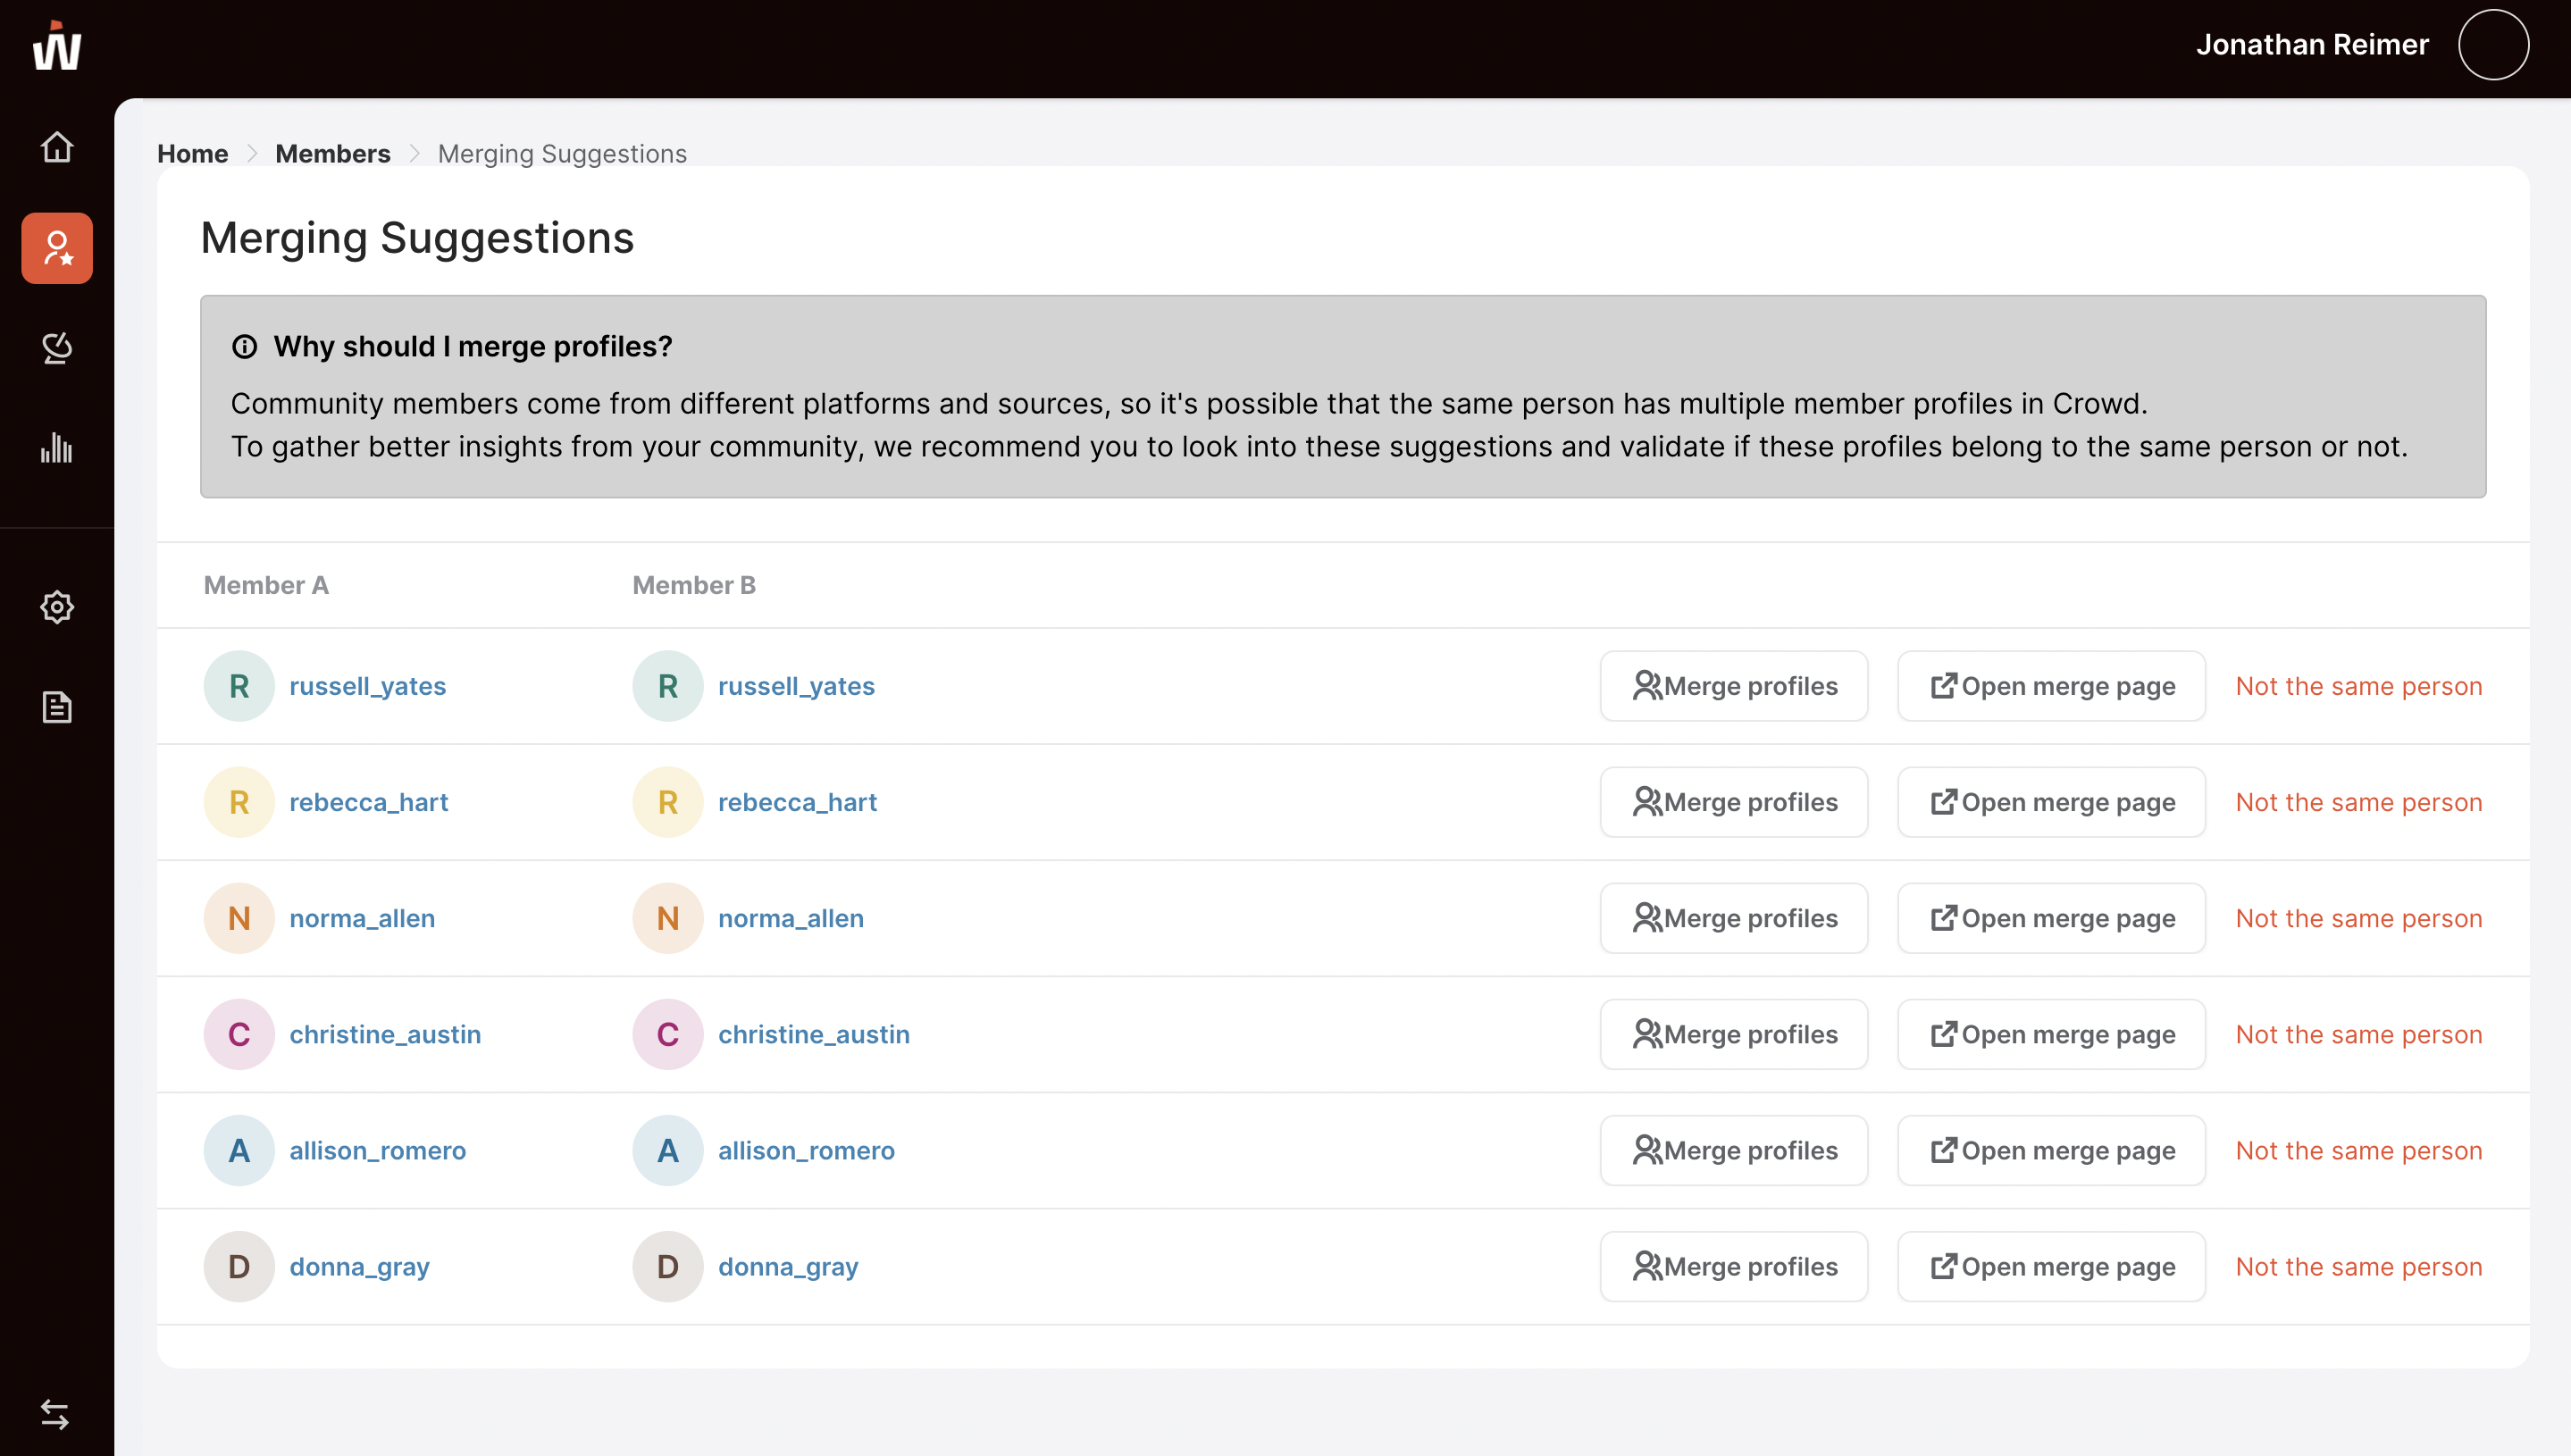
Task: Go to the Members breadcrumb
Action: [332, 153]
